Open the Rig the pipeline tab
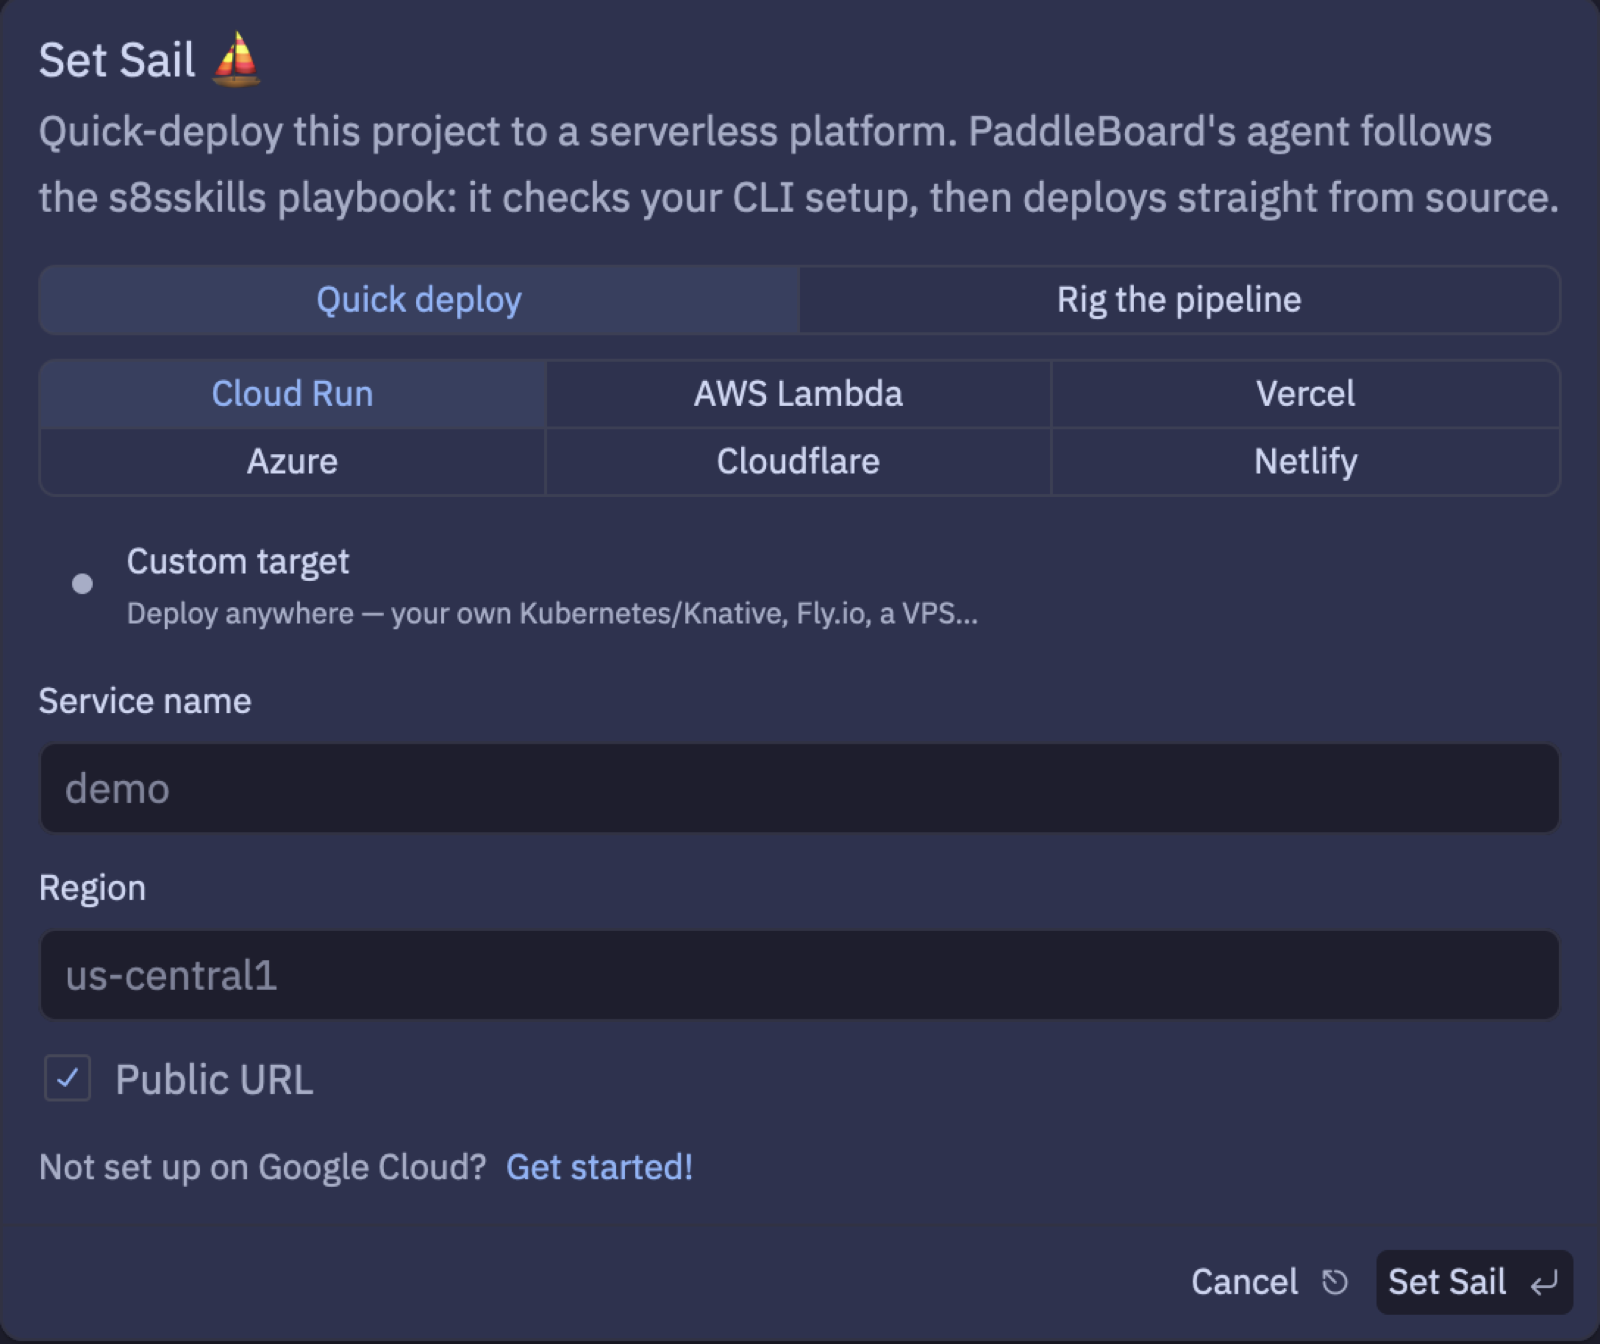The image size is (1600, 1344). pos(1179,300)
